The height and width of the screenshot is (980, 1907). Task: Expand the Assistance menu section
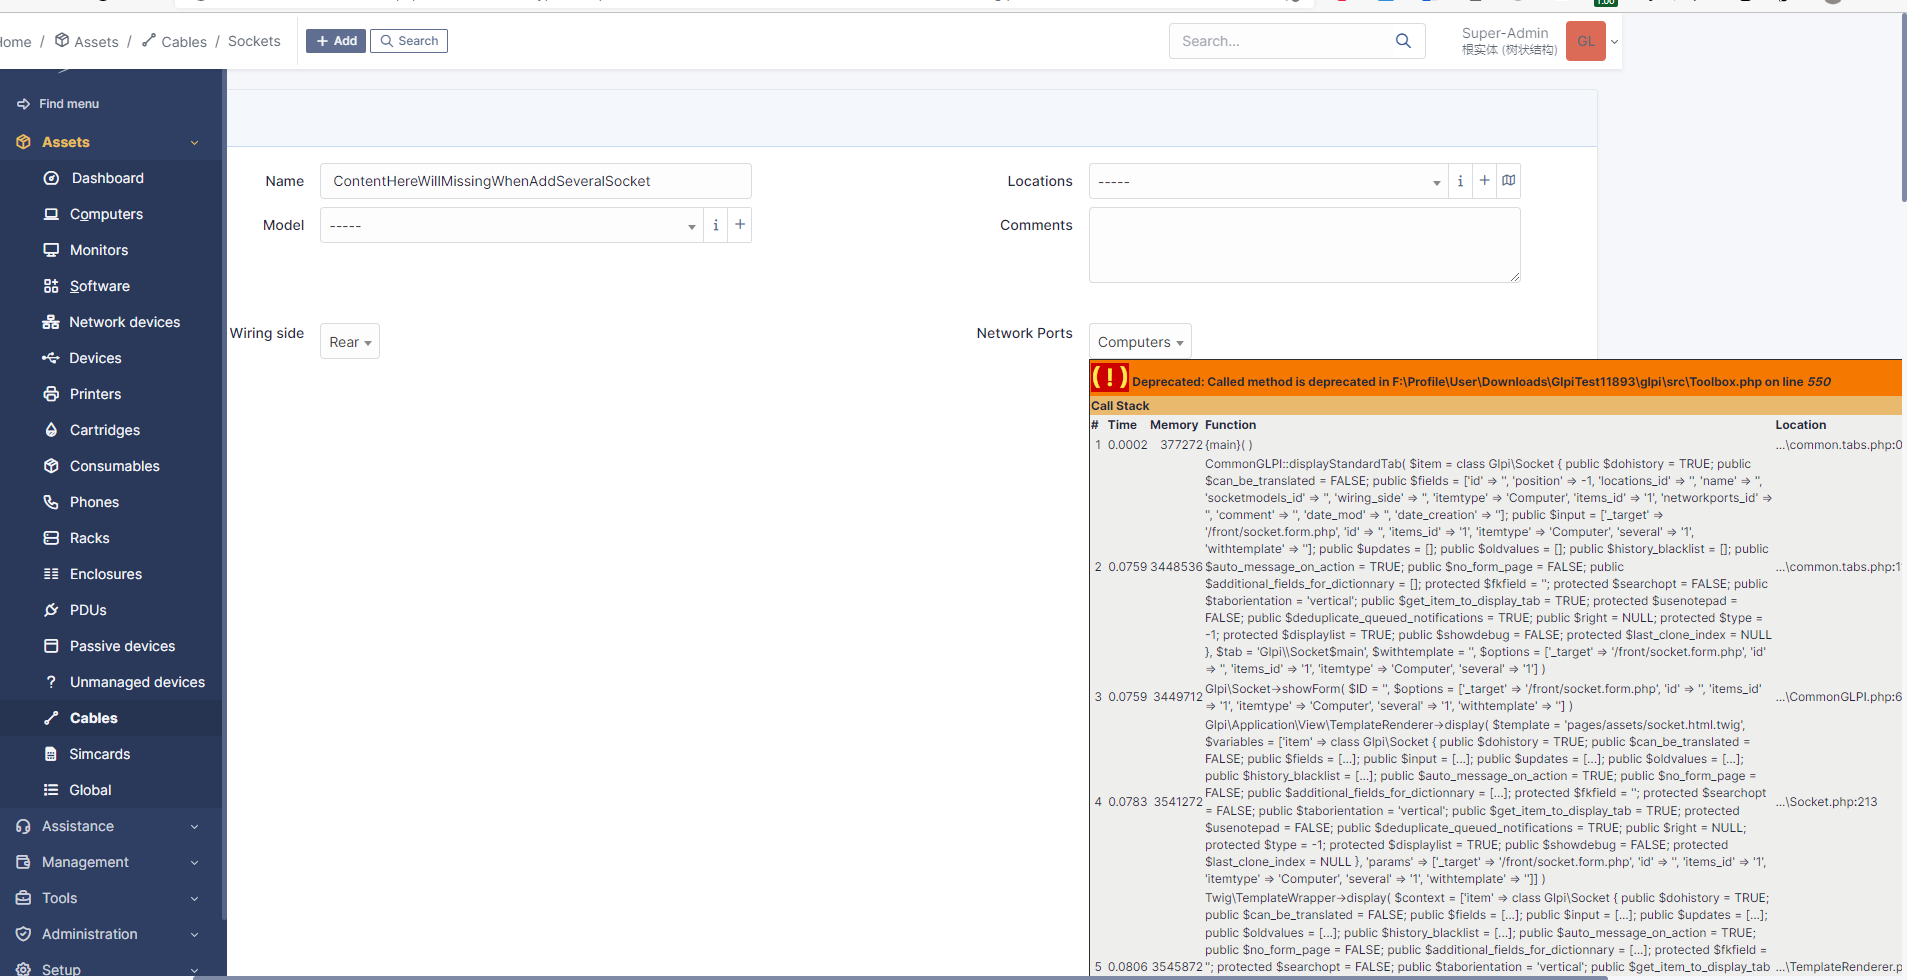click(x=194, y=827)
